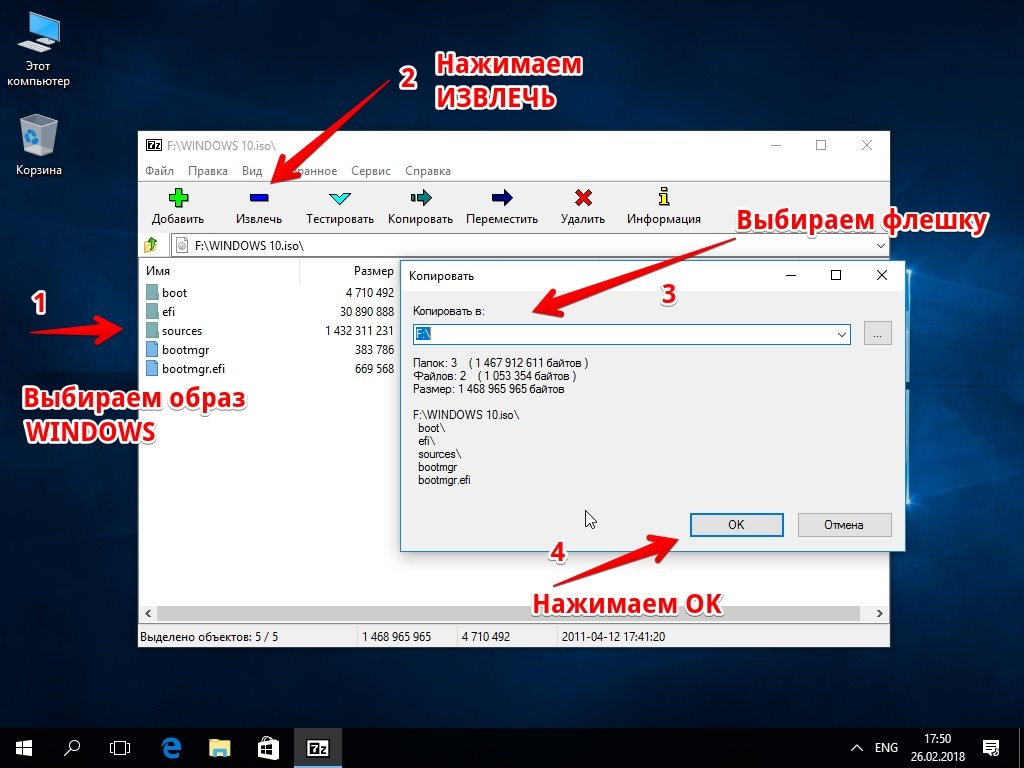Open the Справка menu
The height and width of the screenshot is (768, 1024).
428,171
